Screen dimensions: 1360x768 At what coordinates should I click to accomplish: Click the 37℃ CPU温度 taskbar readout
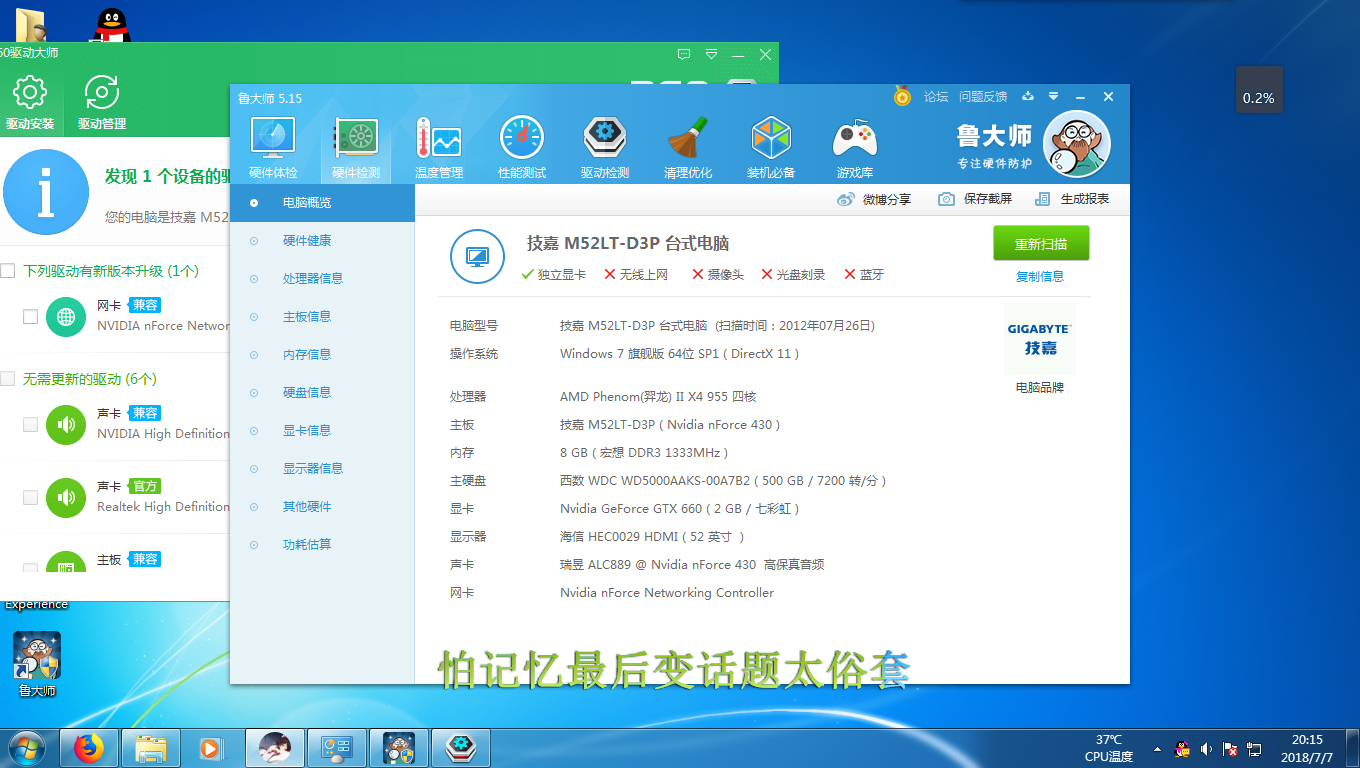click(x=1109, y=749)
